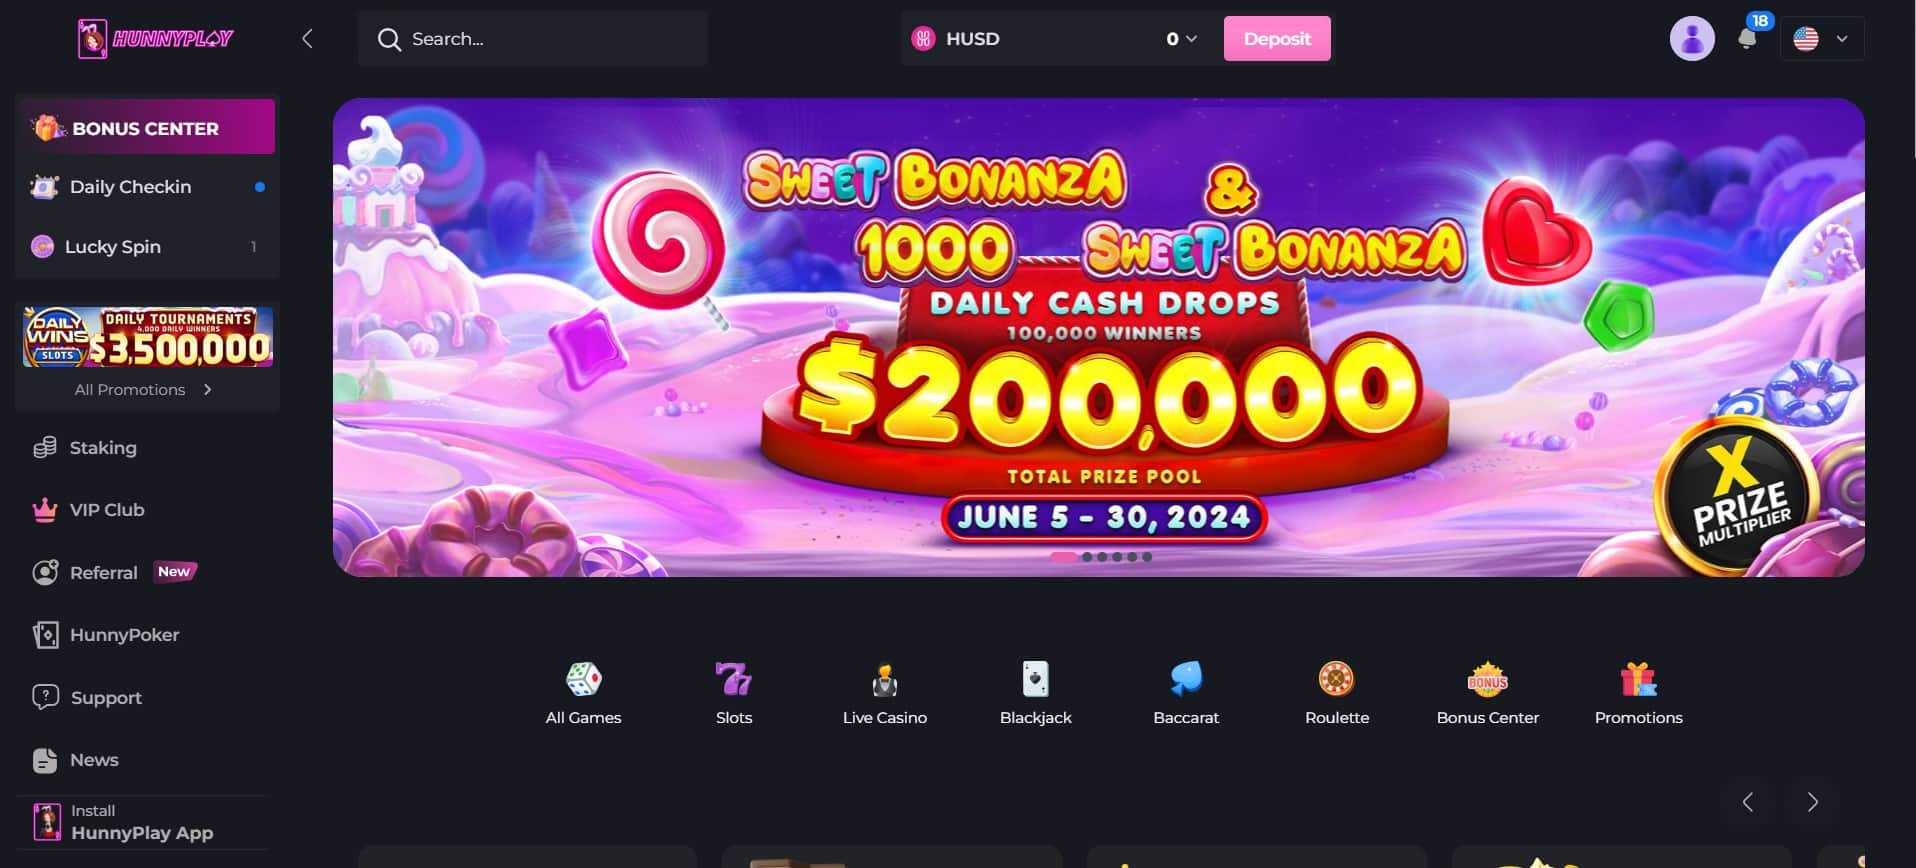Expand the language flag dropdown
The height and width of the screenshot is (868, 1916).
pyautogui.click(x=1822, y=39)
